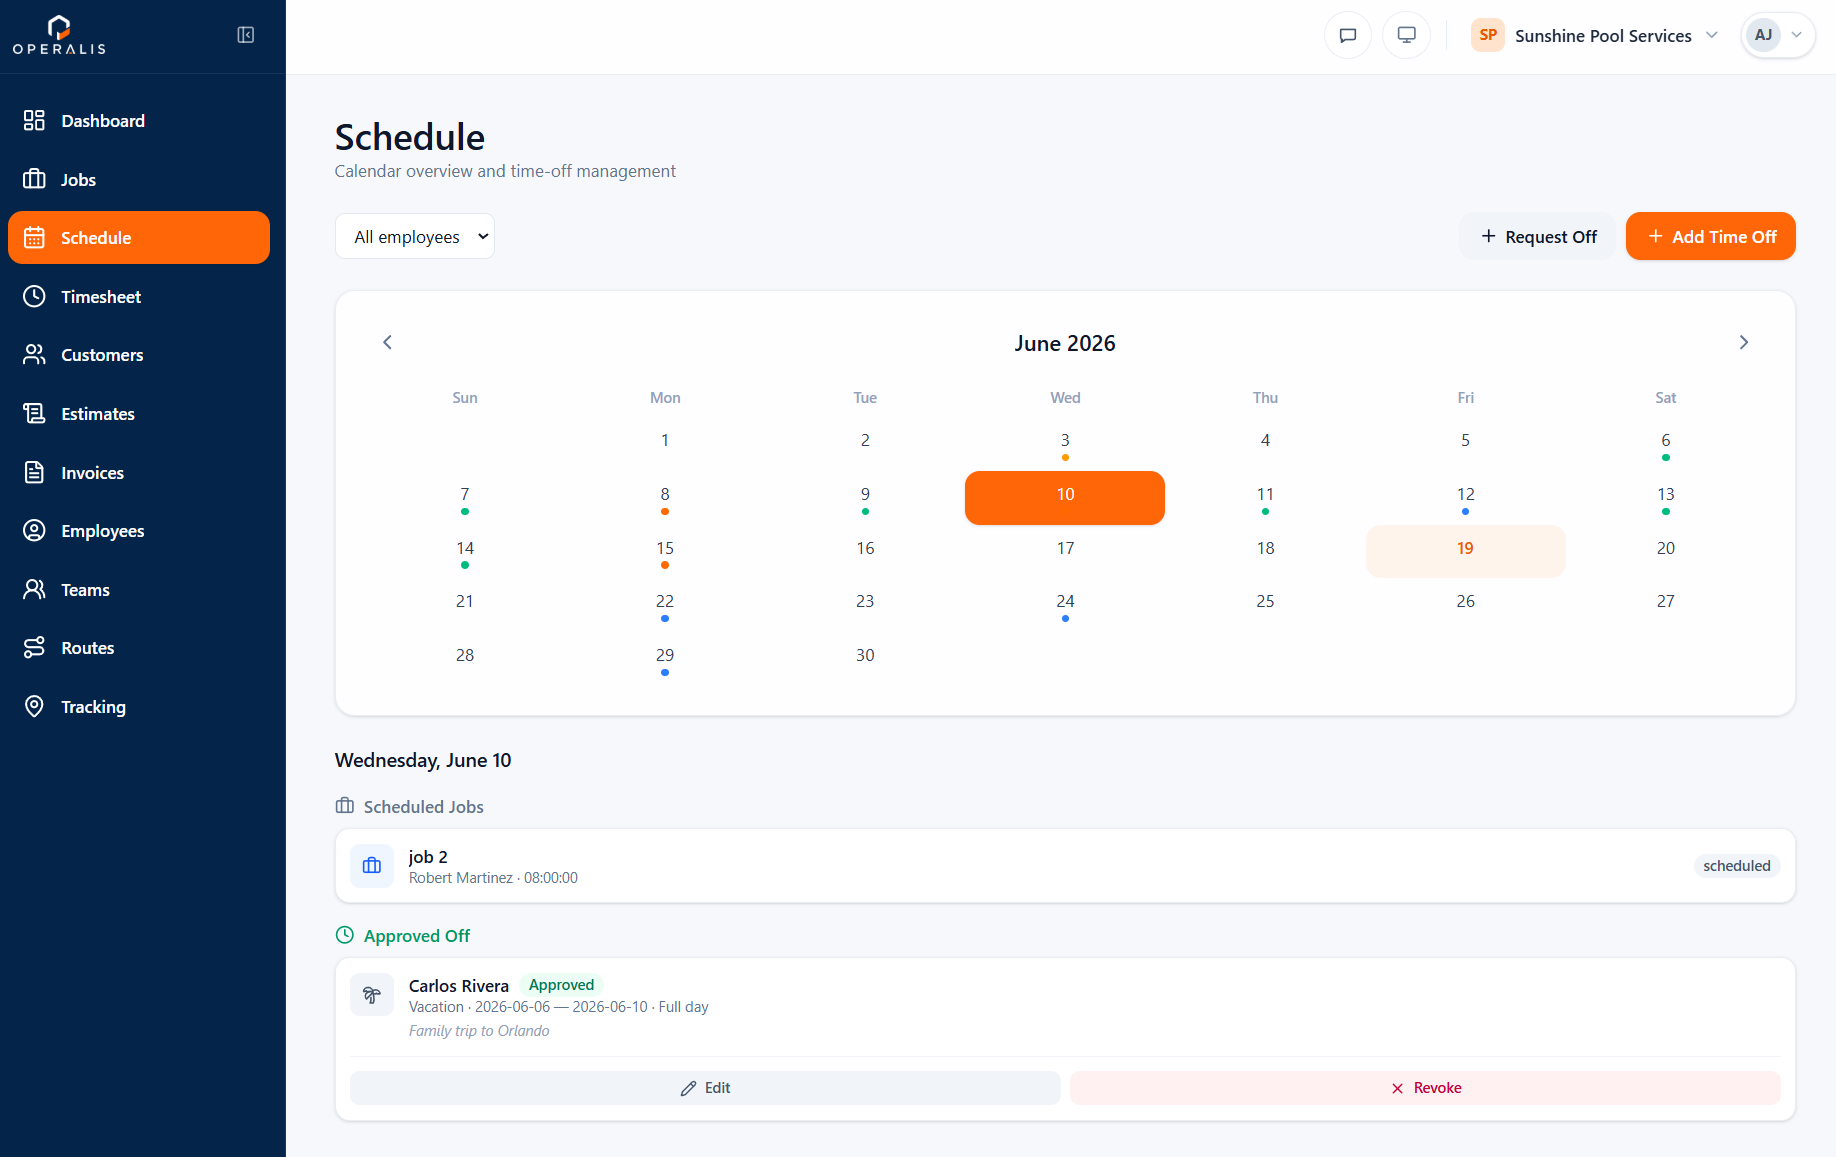Select June 30 on the calendar
The height and width of the screenshot is (1157, 1836).
coord(865,659)
